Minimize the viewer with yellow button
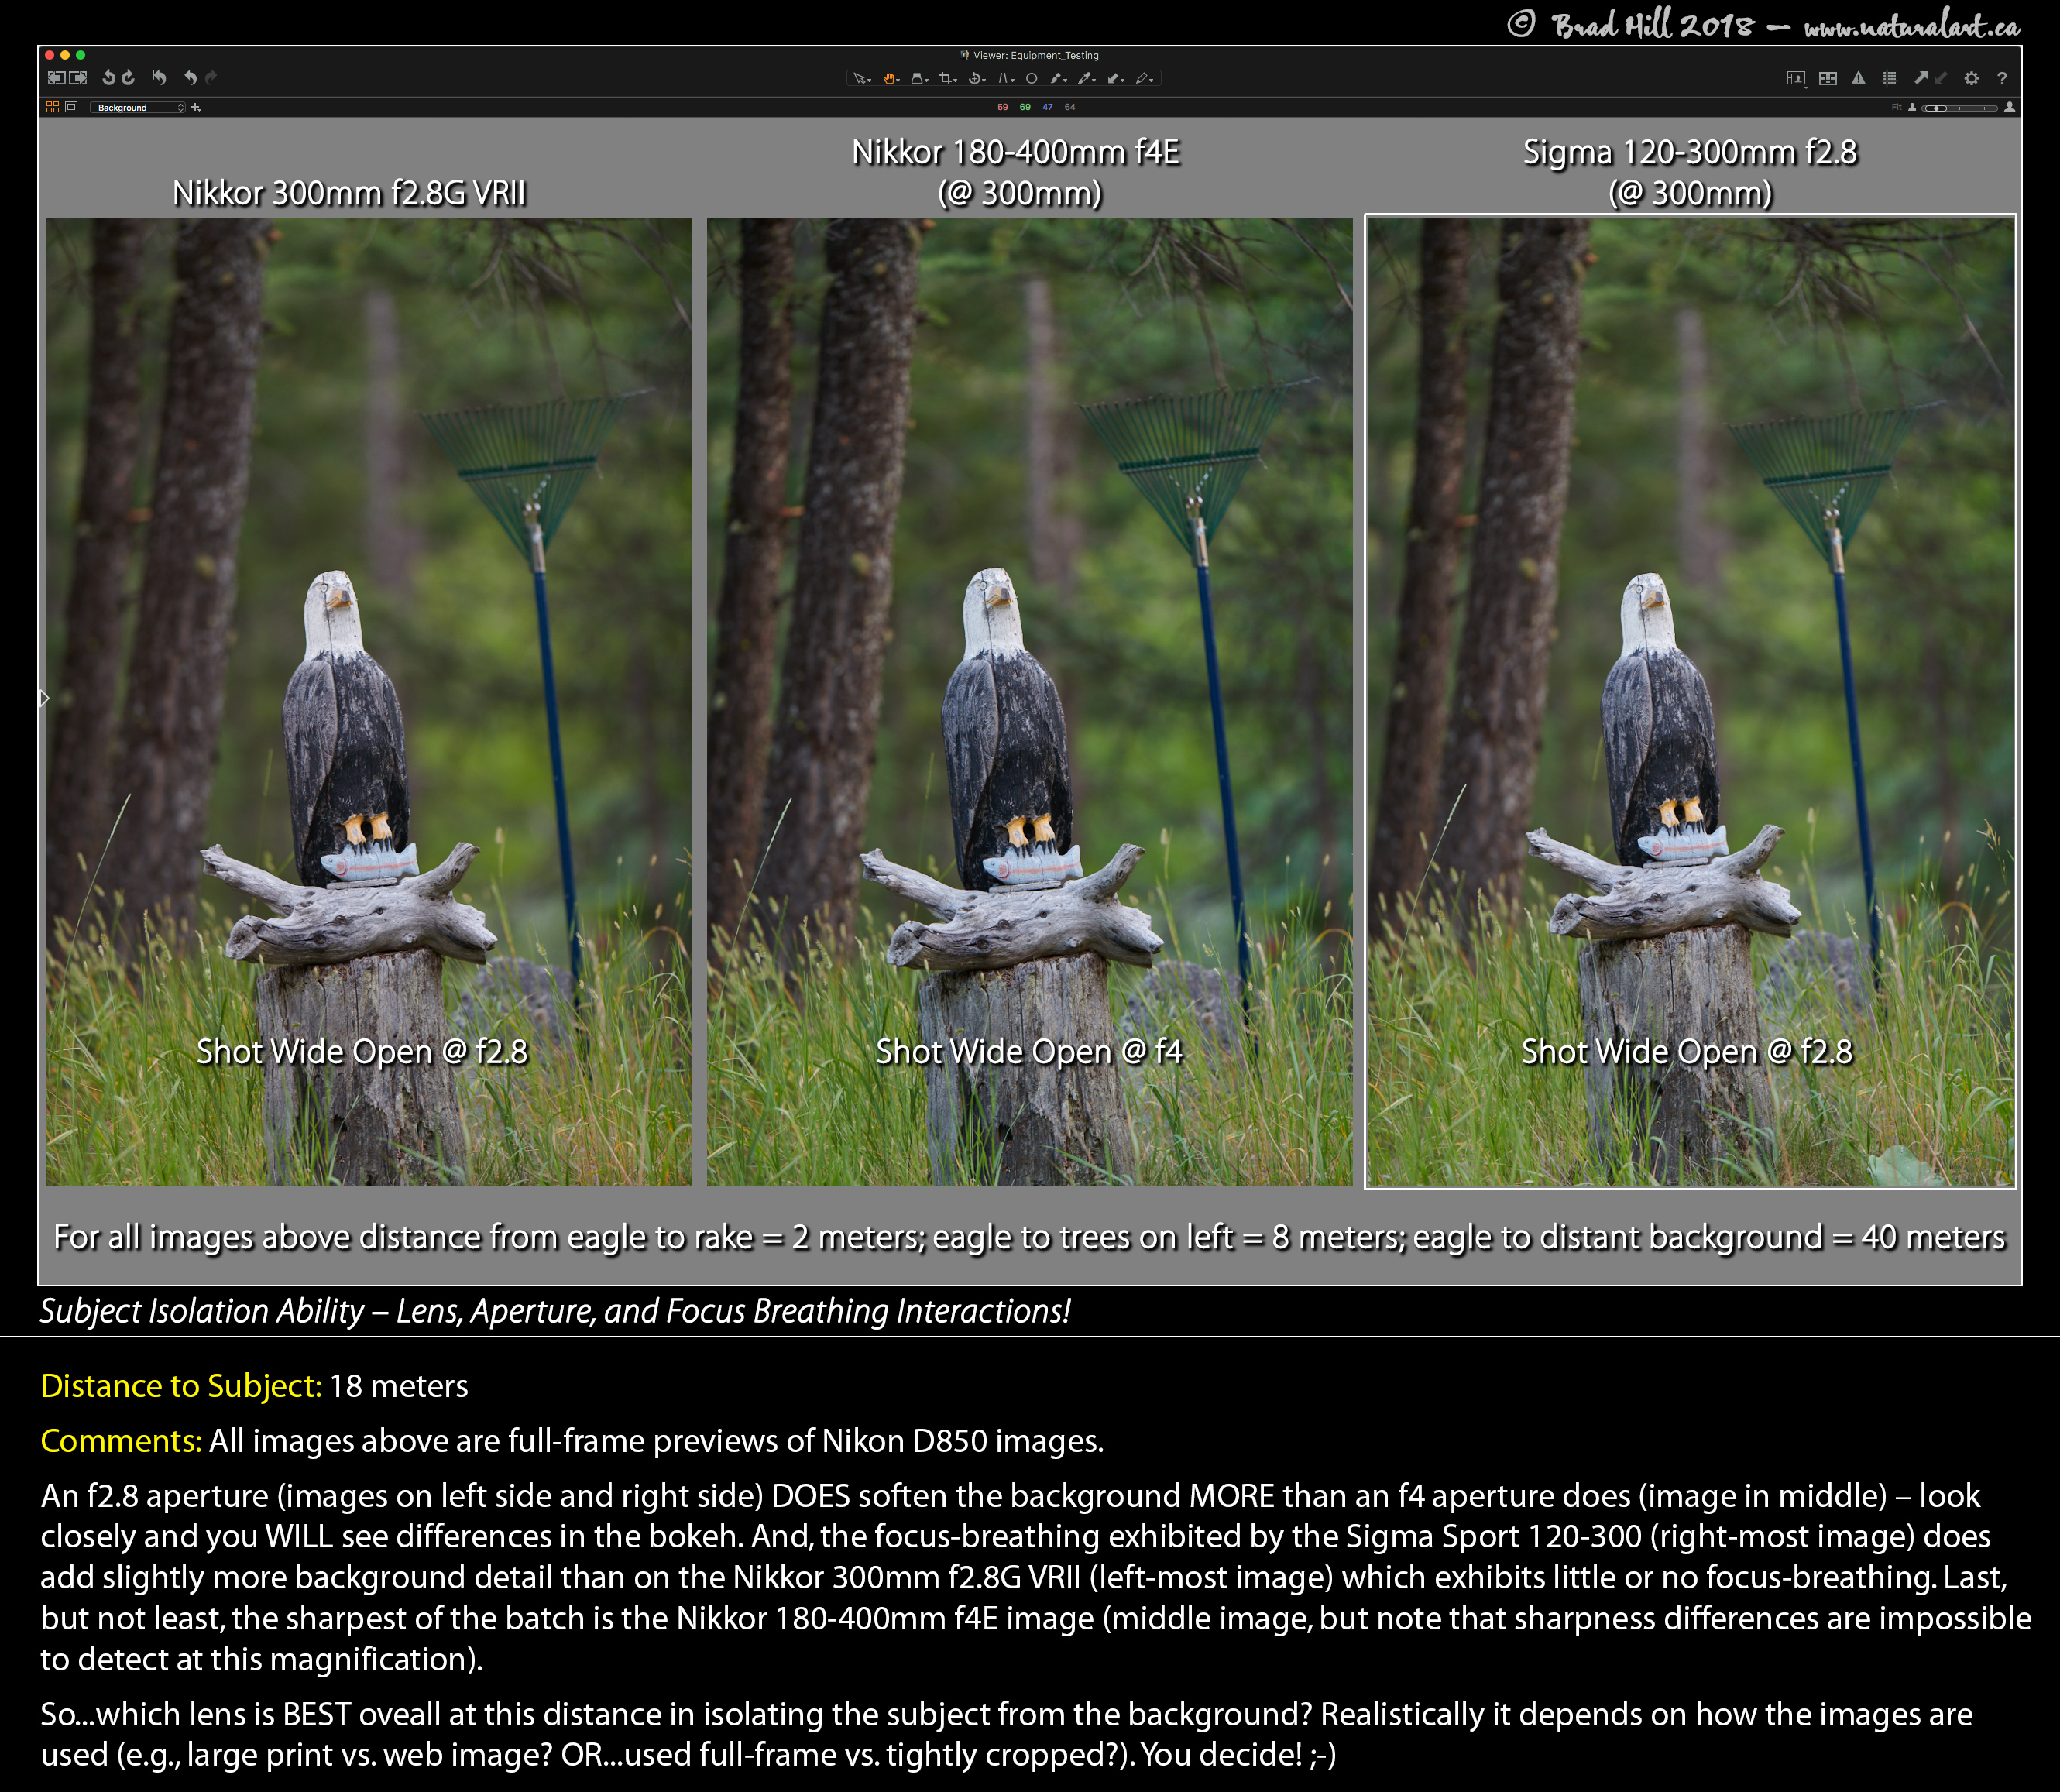 65,55
